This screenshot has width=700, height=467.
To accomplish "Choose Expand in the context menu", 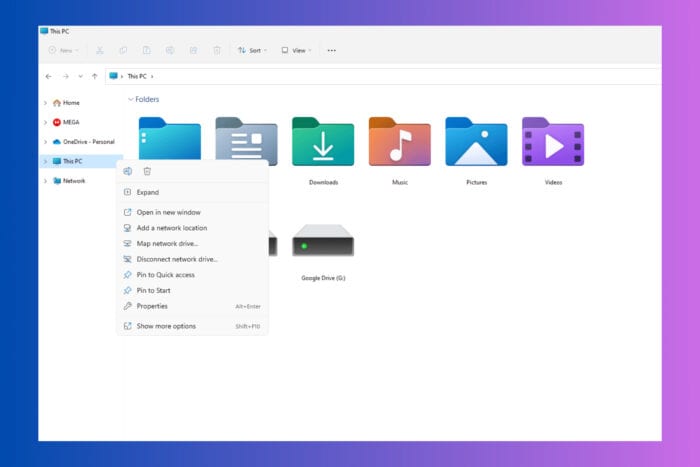I will pyautogui.click(x=192, y=192).
